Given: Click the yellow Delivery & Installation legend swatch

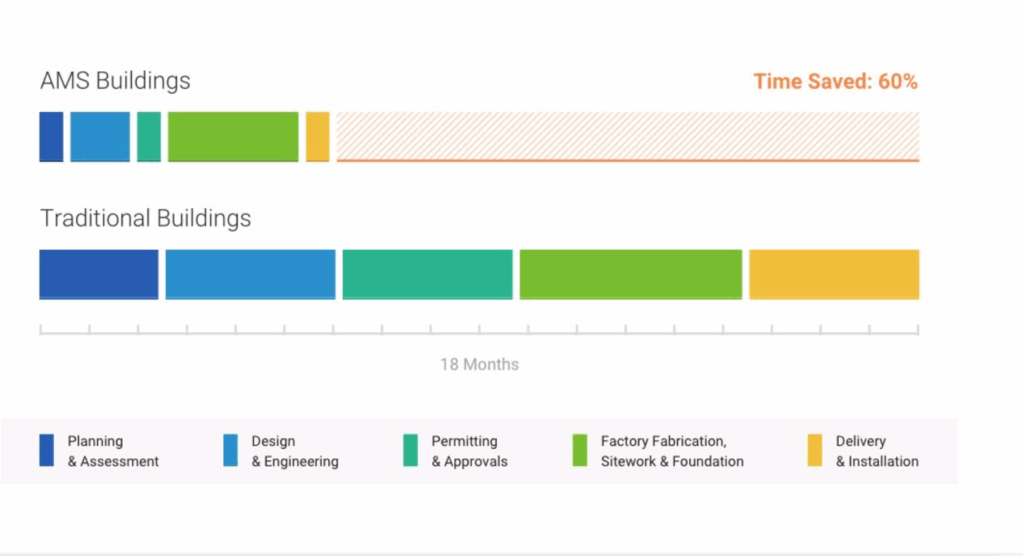Looking at the screenshot, I should coord(815,451).
